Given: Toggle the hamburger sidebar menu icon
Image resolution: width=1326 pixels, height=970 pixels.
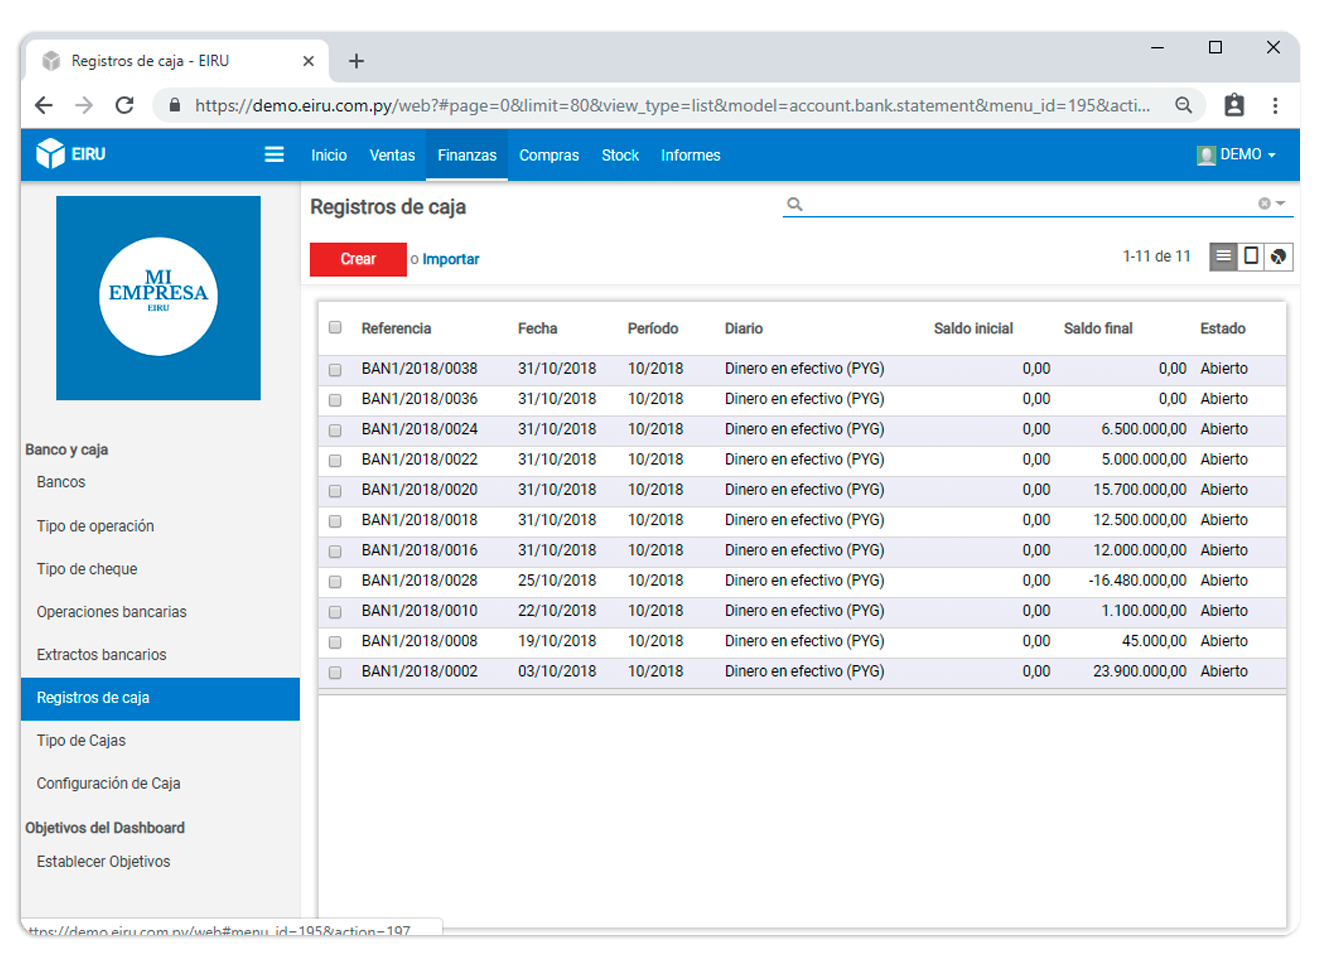Looking at the screenshot, I should pyautogui.click(x=274, y=154).
